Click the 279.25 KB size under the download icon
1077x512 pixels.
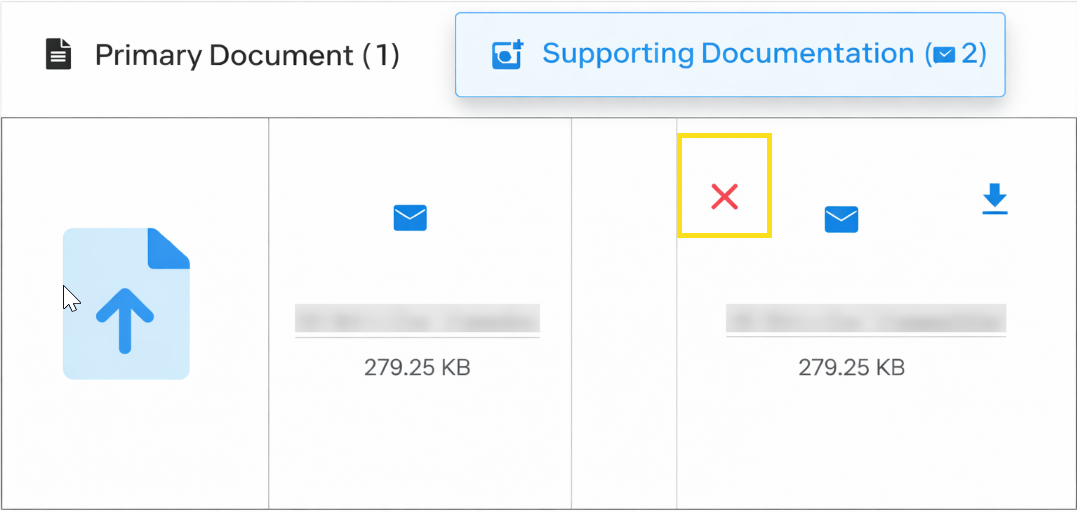(851, 368)
